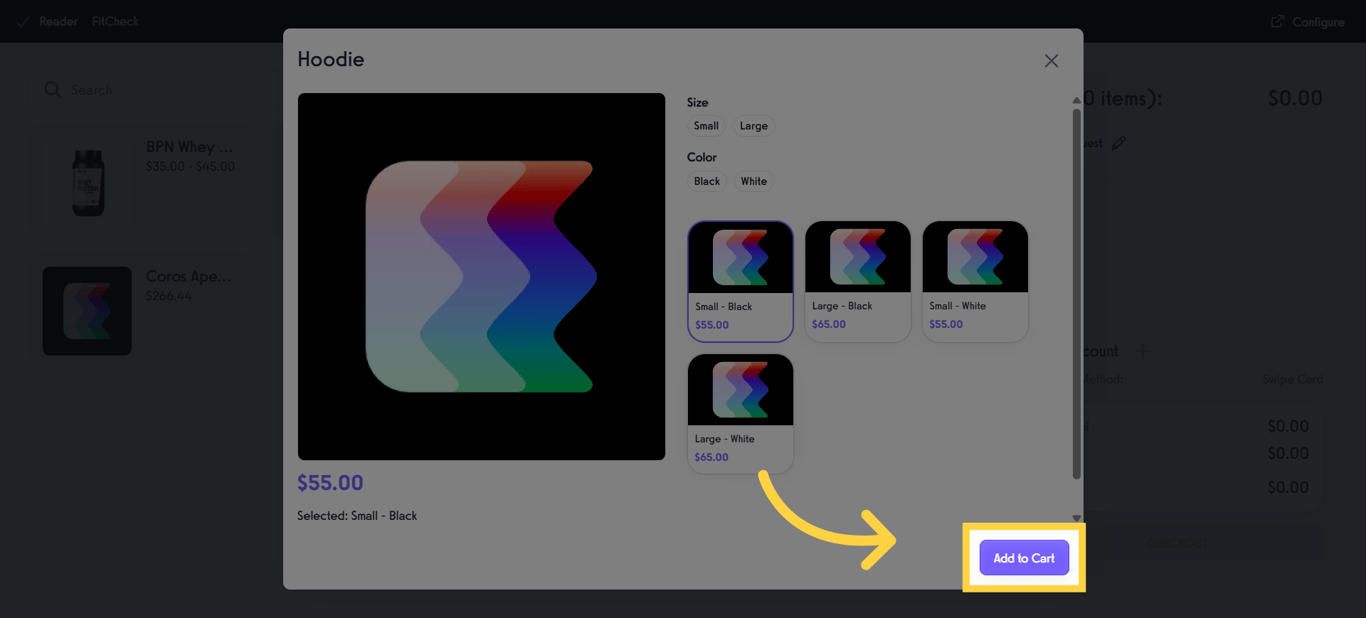This screenshot has height=618, width=1366.
Task: Choose the White color option
Action: (x=754, y=181)
